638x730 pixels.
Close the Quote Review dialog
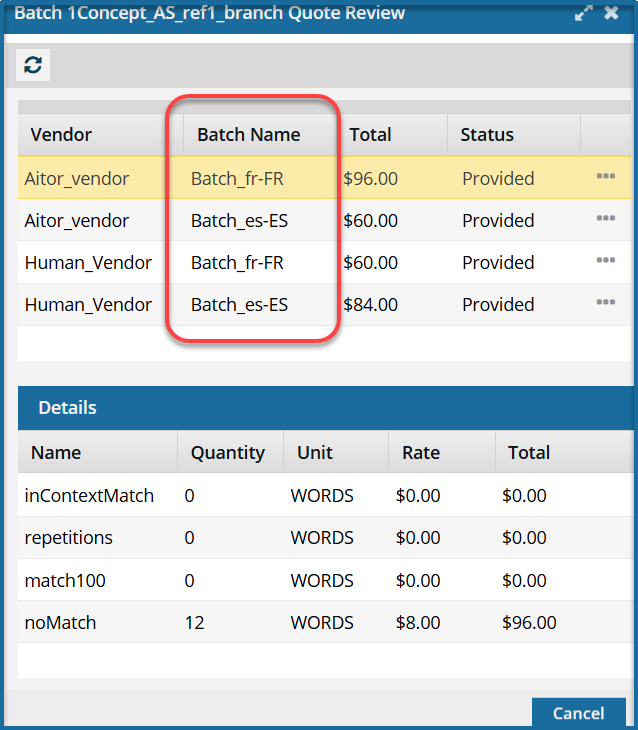click(611, 14)
